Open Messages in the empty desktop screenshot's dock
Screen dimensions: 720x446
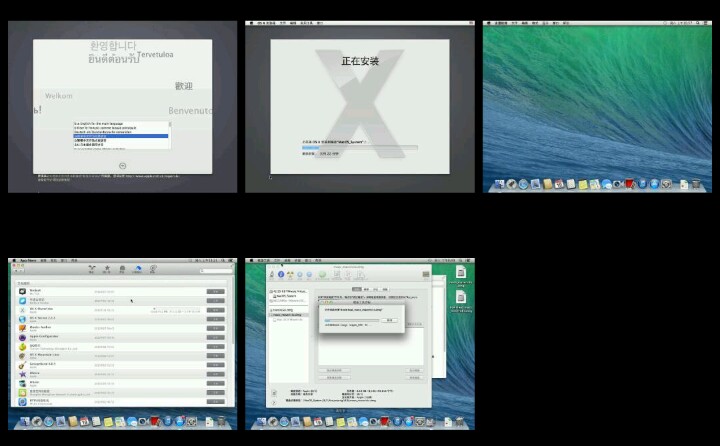click(x=607, y=185)
